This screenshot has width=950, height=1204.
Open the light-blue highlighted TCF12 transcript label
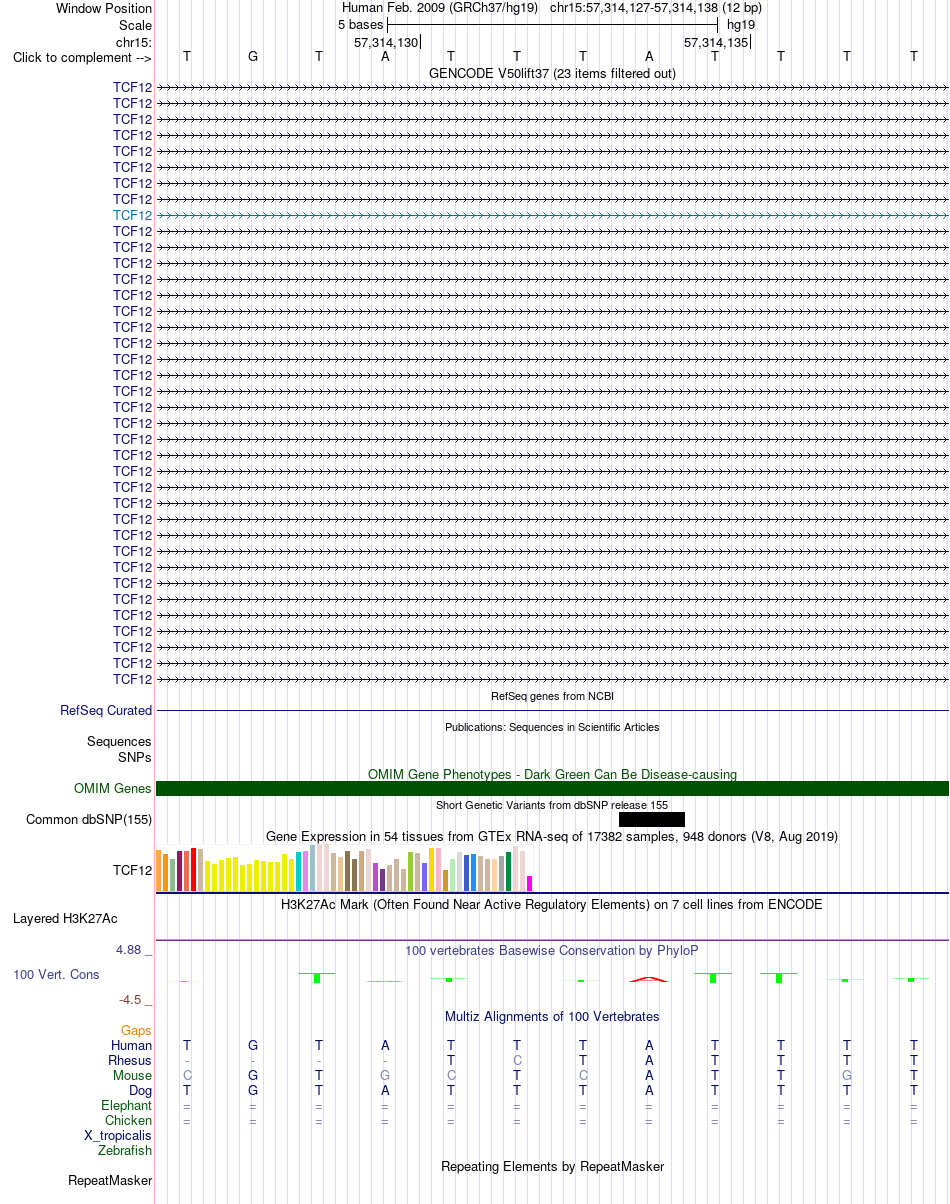point(133,215)
